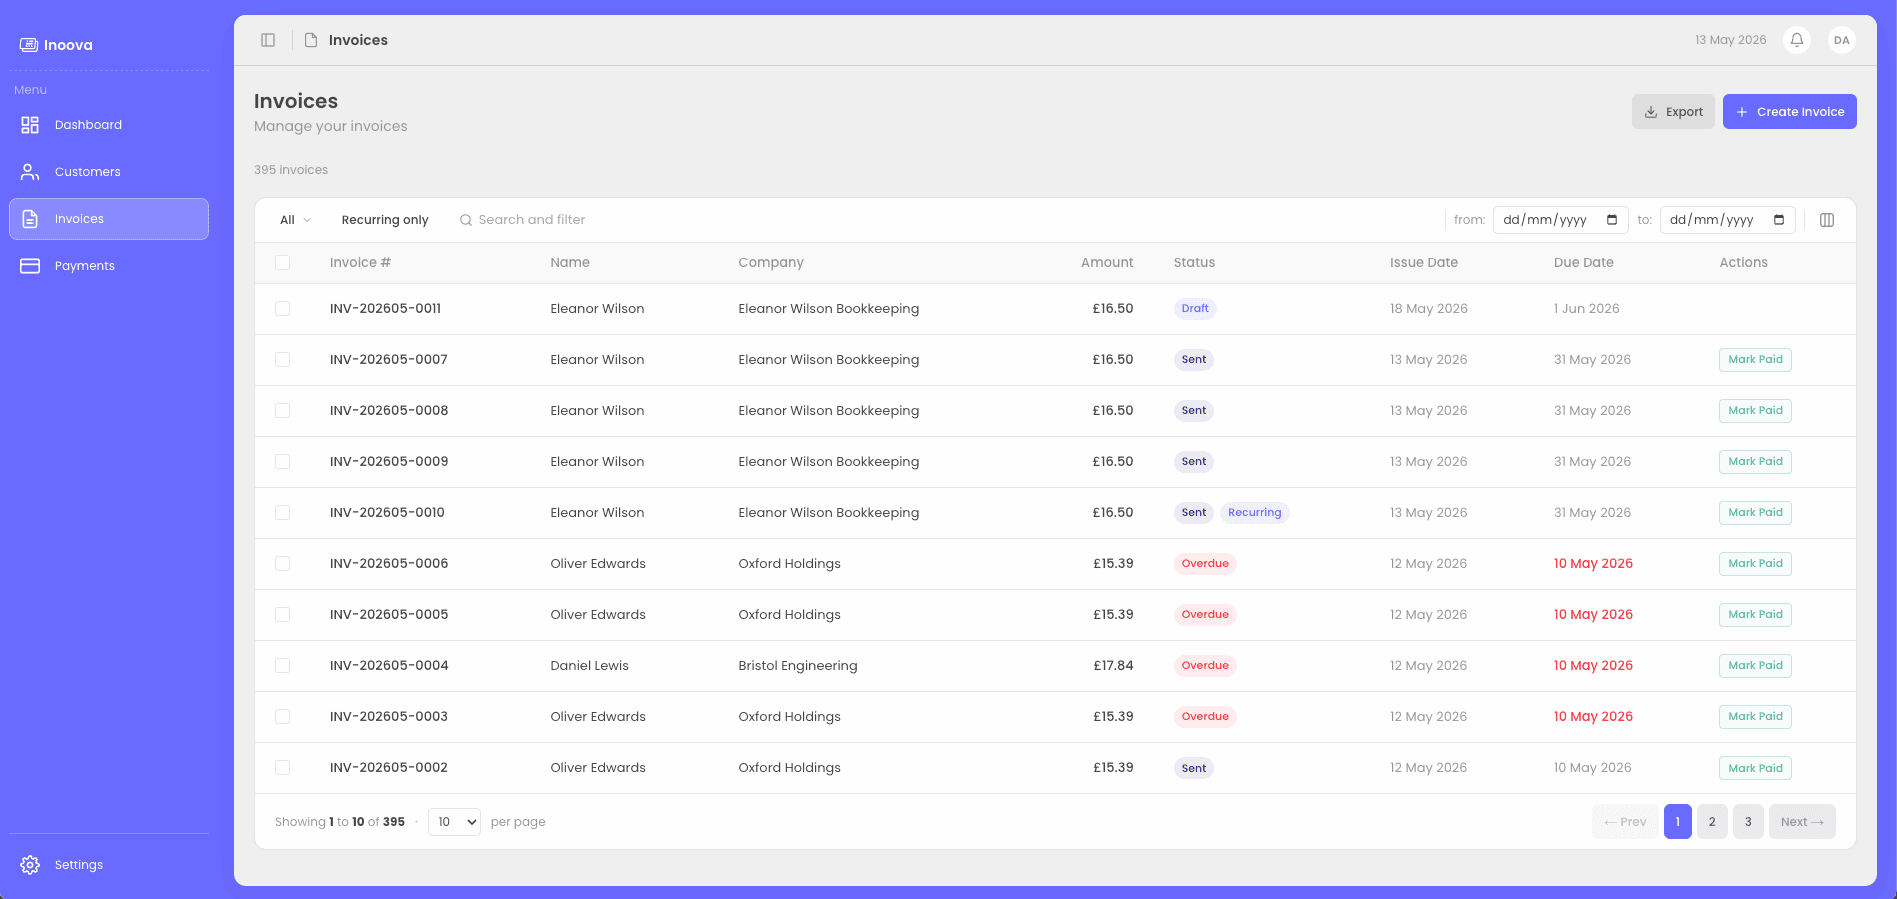Click the Prev page button

tap(1625, 822)
